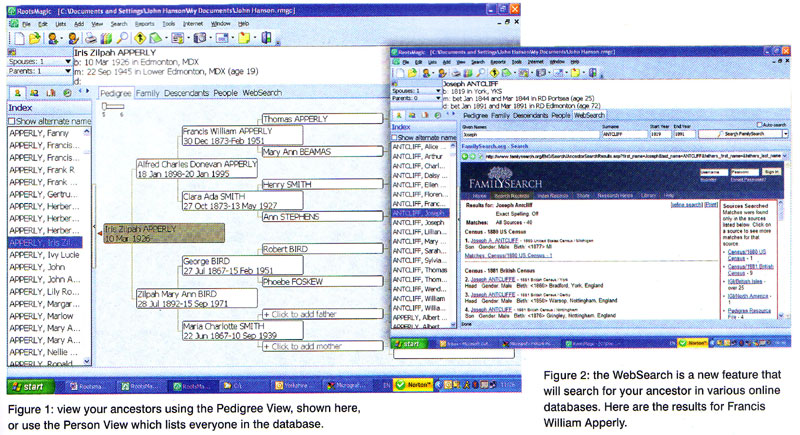The image size is (800, 435).
Task: Open Spouses dropdown for Joseph Antcliff
Action: pyautogui.click(x=438, y=90)
